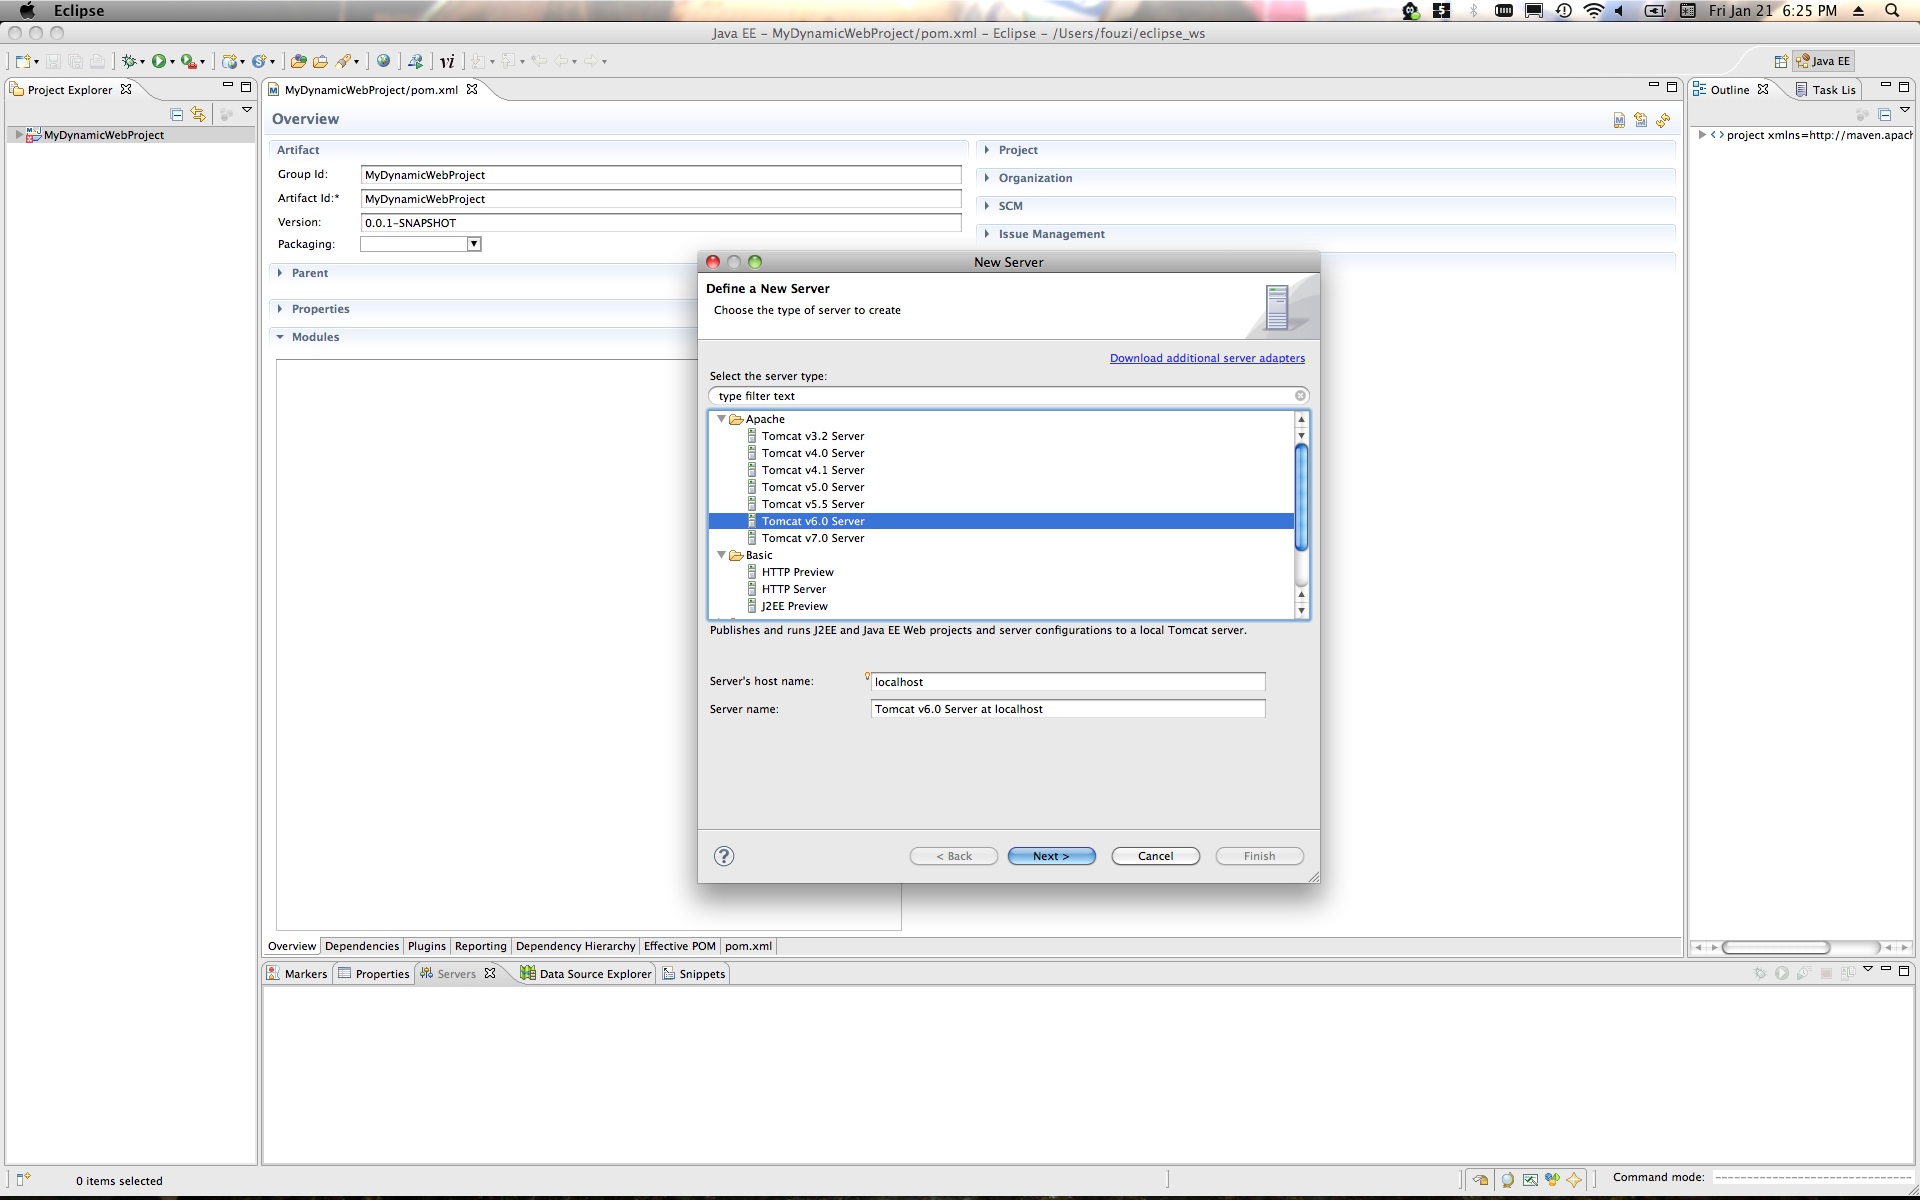Click the < Back button
Viewport: 1920px width, 1200px height.
(953, 856)
